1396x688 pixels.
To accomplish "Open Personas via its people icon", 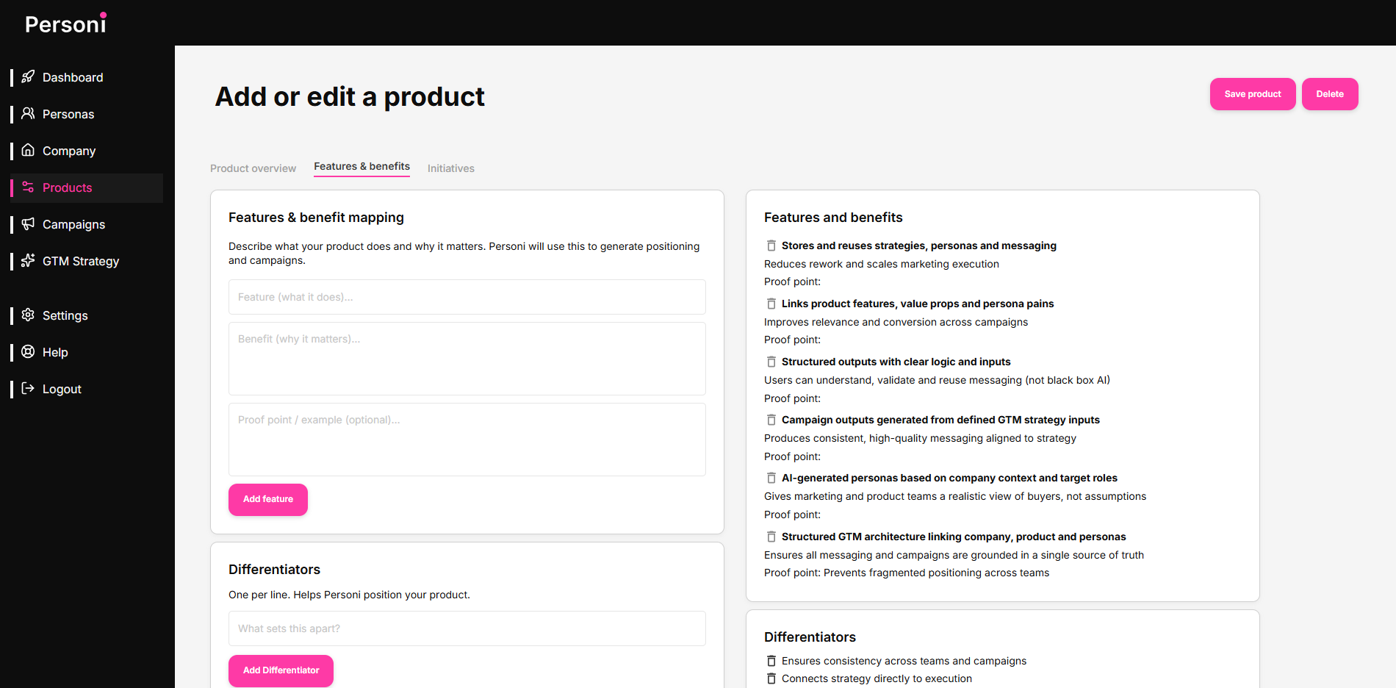I will (x=28, y=114).
